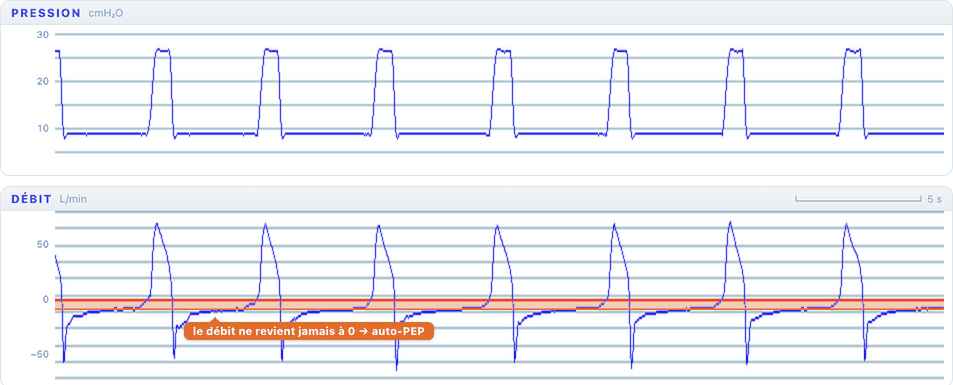Click the 5 s time scale label
The image size is (953, 385).
point(935,199)
